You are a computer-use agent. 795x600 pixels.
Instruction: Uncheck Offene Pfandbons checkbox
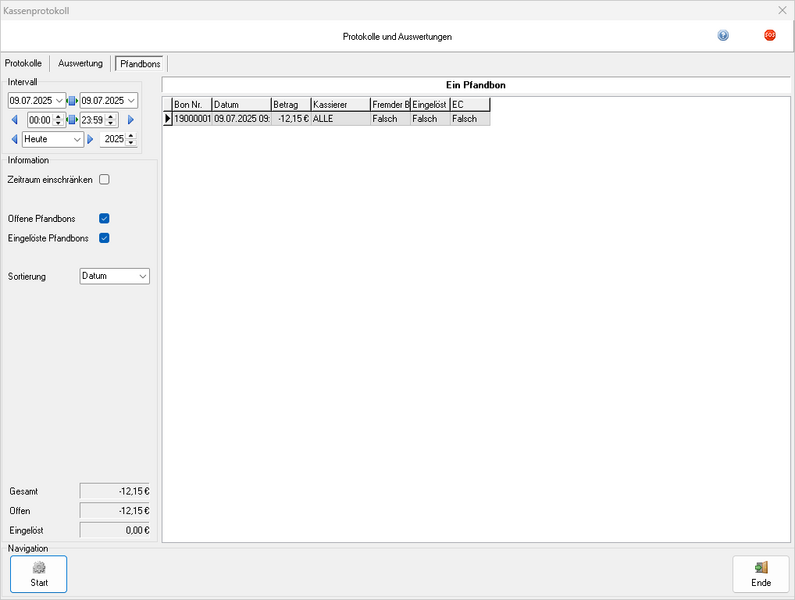[104, 218]
